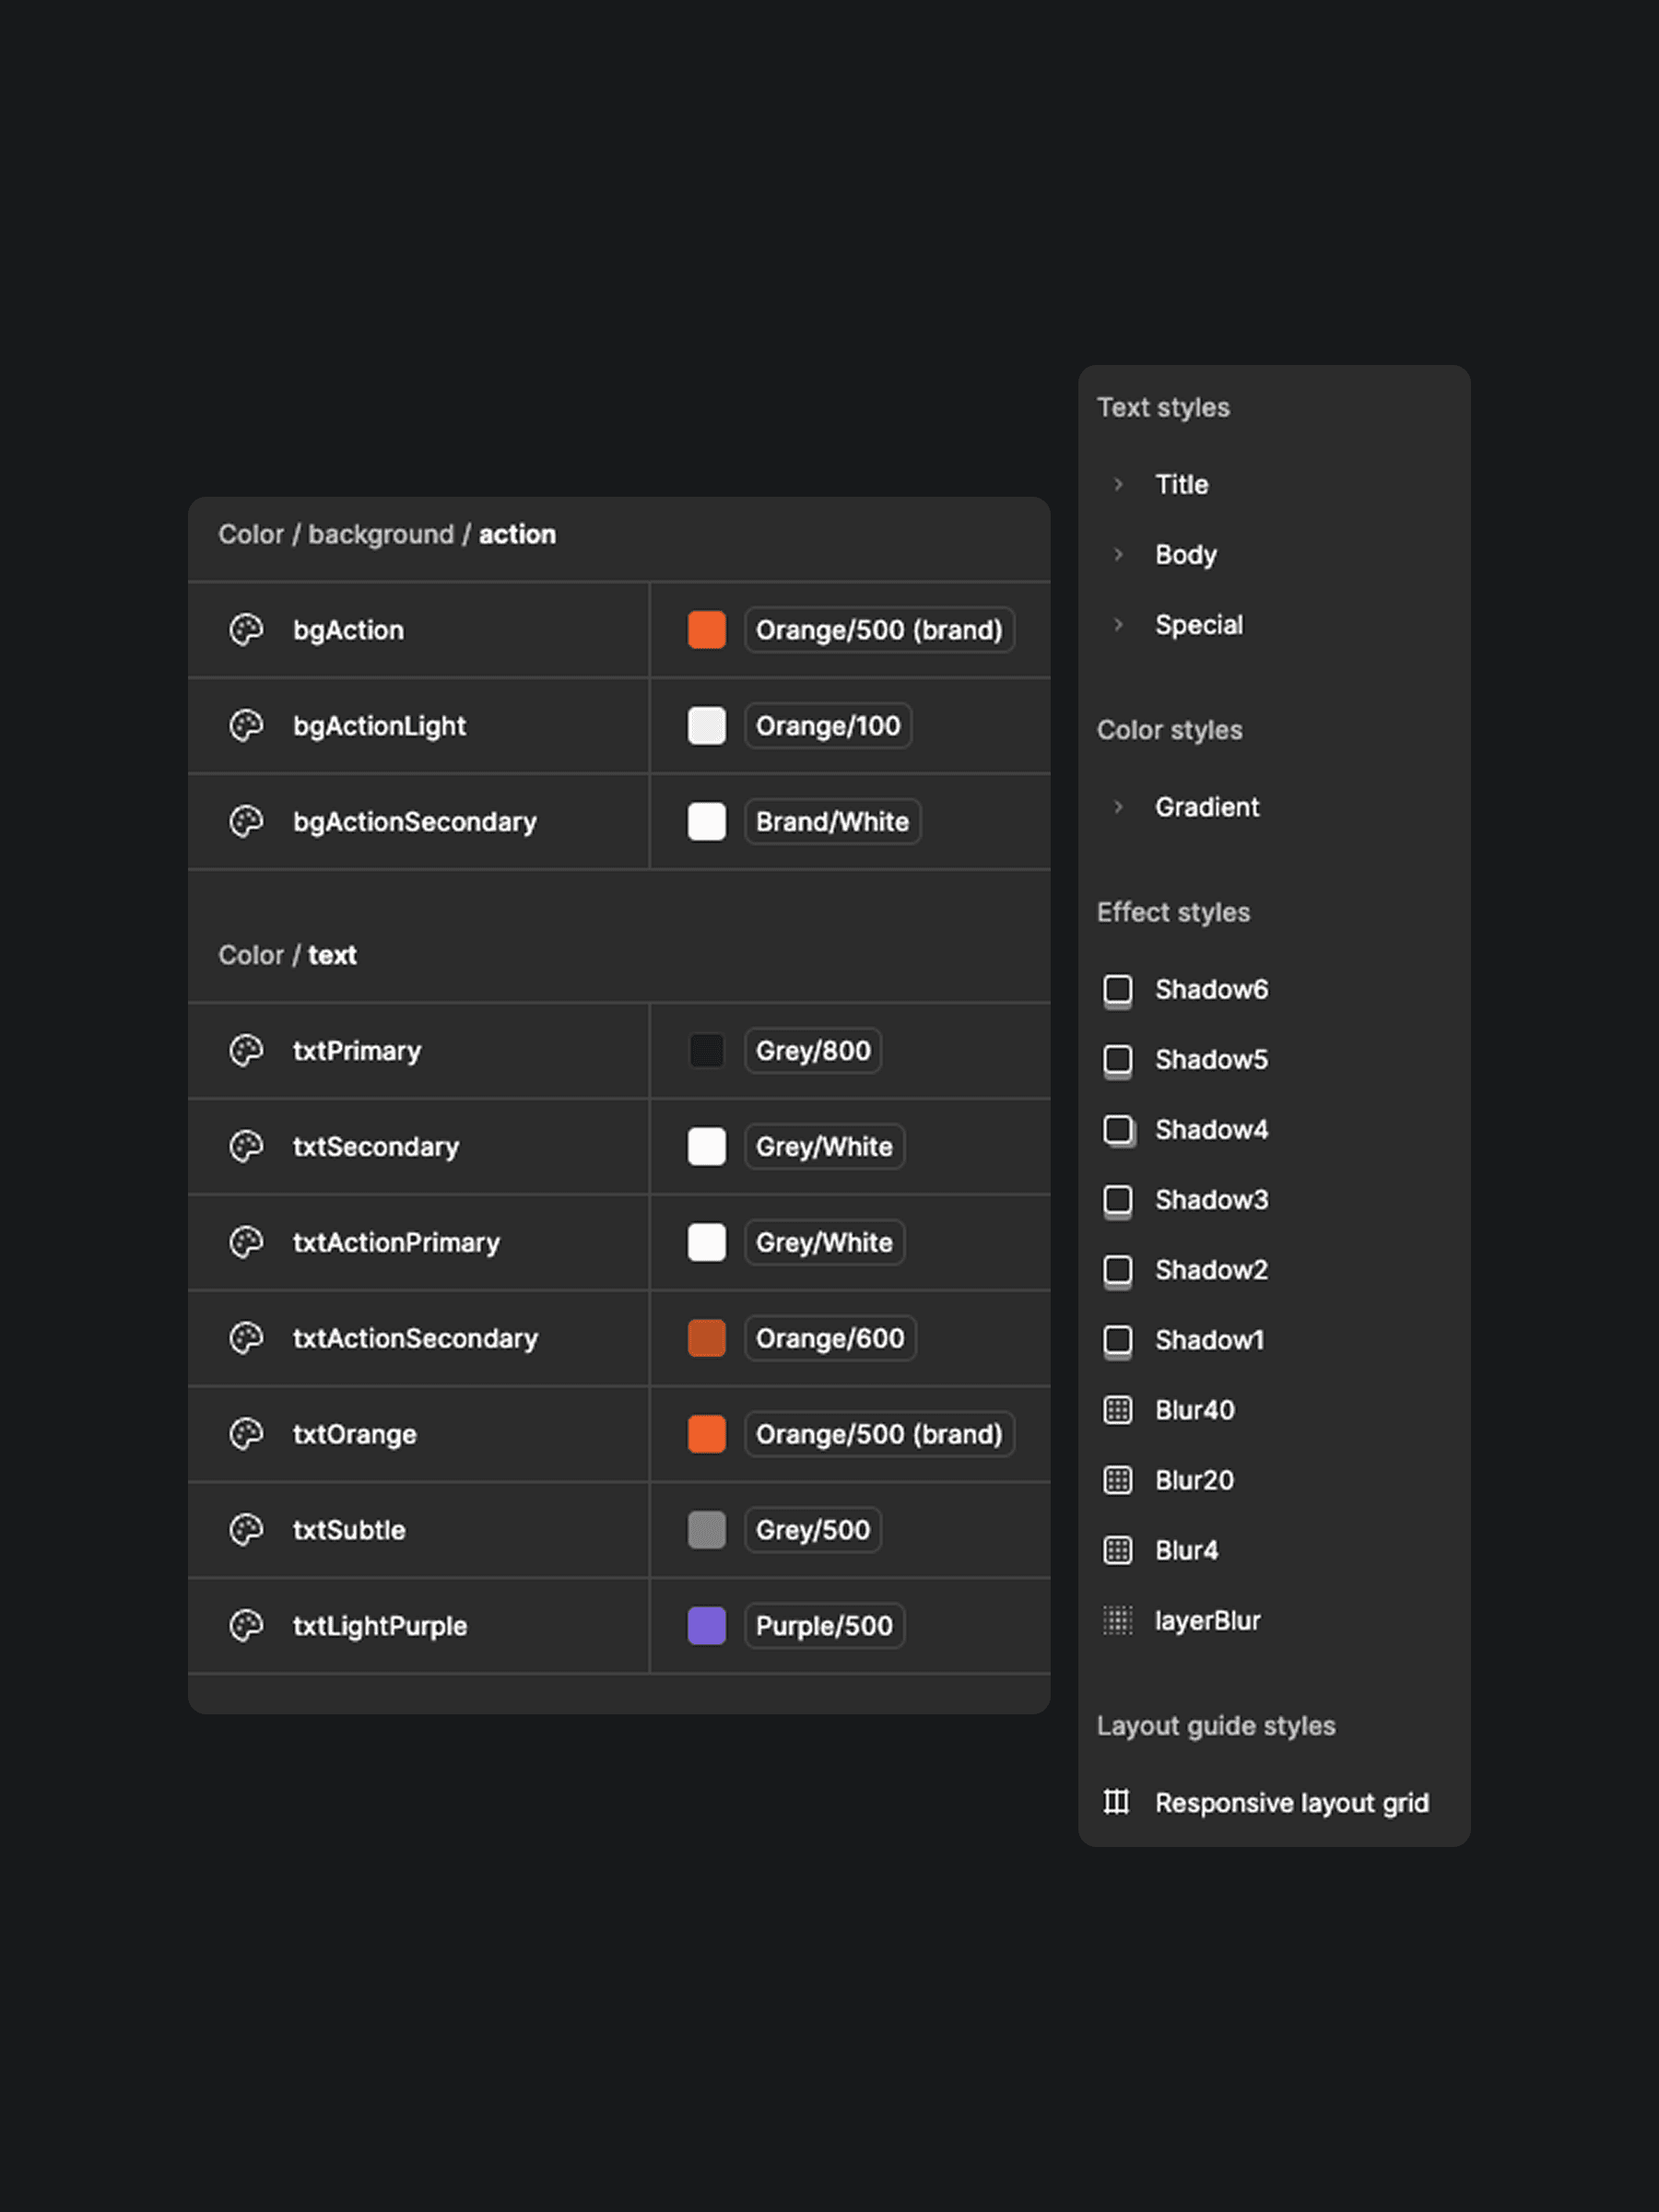Select the bgAction variable name
1659x2212 pixels.
pos(349,630)
